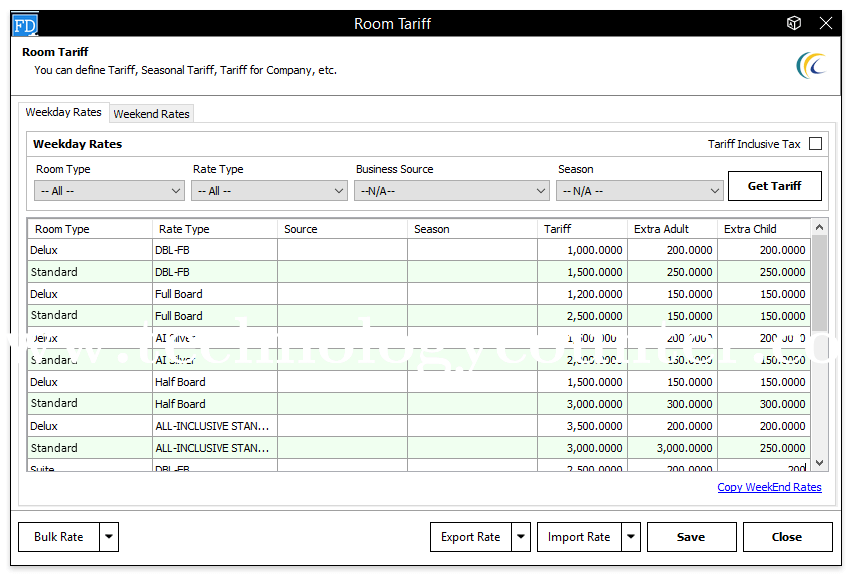Switch to the Weekday Rates tab
Viewport: 852px width, 576px height.
tap(64, 112)
